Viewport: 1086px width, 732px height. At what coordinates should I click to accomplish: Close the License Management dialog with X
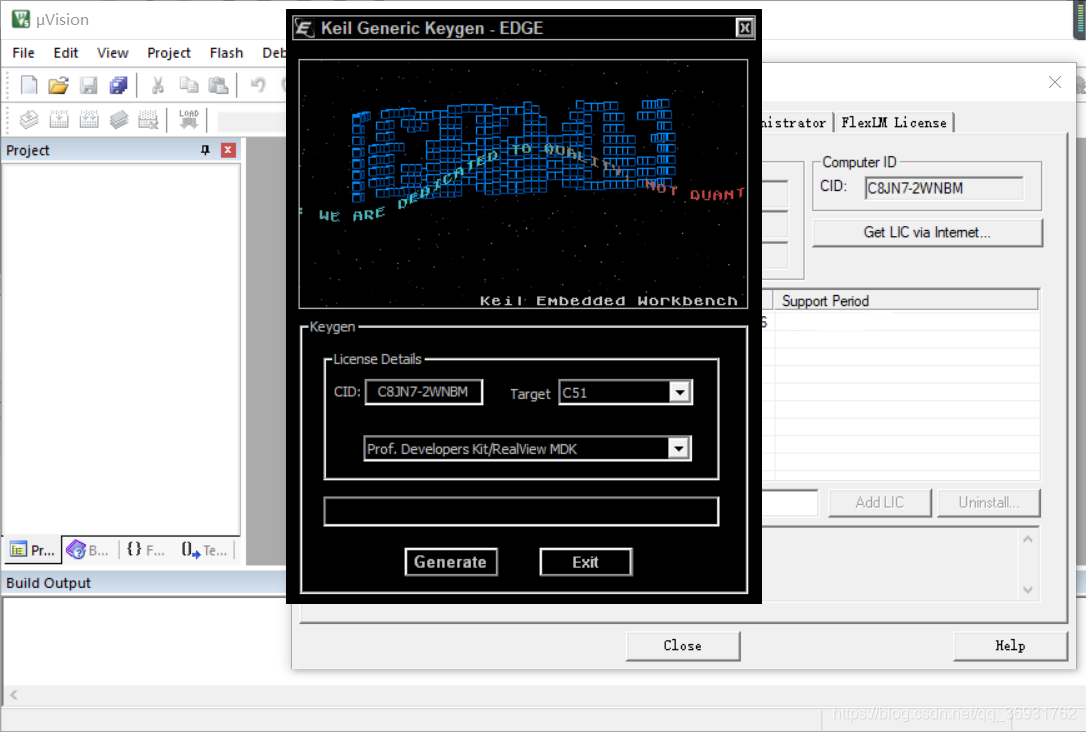[1055, 82]
